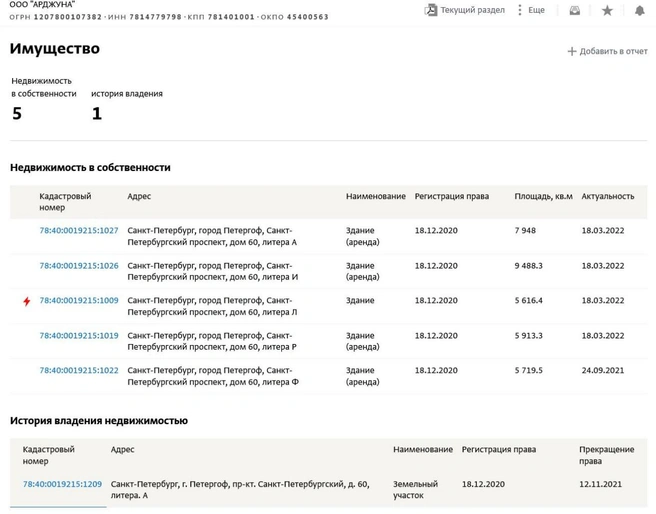Click the area value 5 616.4

pos(528,300)
